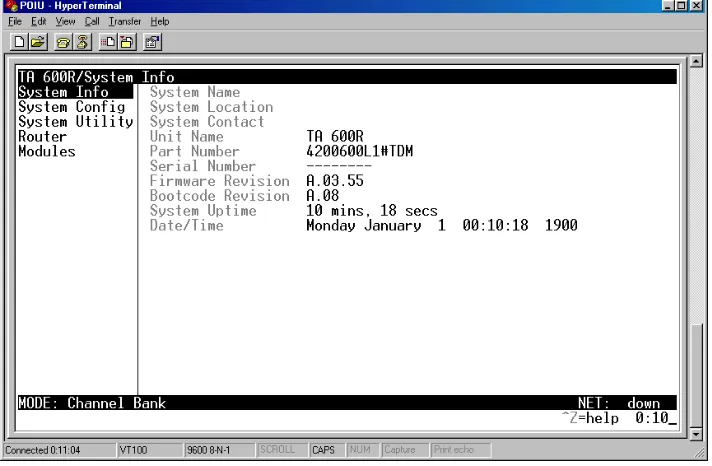Screen dimensions: 712x466
Task: Click the System Uptime label
Action: tap(203, 211)
